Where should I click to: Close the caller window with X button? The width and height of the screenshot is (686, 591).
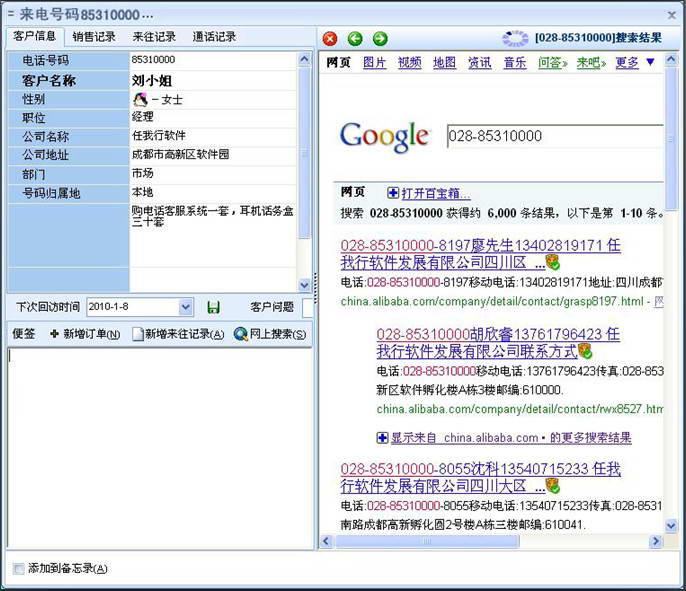coord(672,15)
